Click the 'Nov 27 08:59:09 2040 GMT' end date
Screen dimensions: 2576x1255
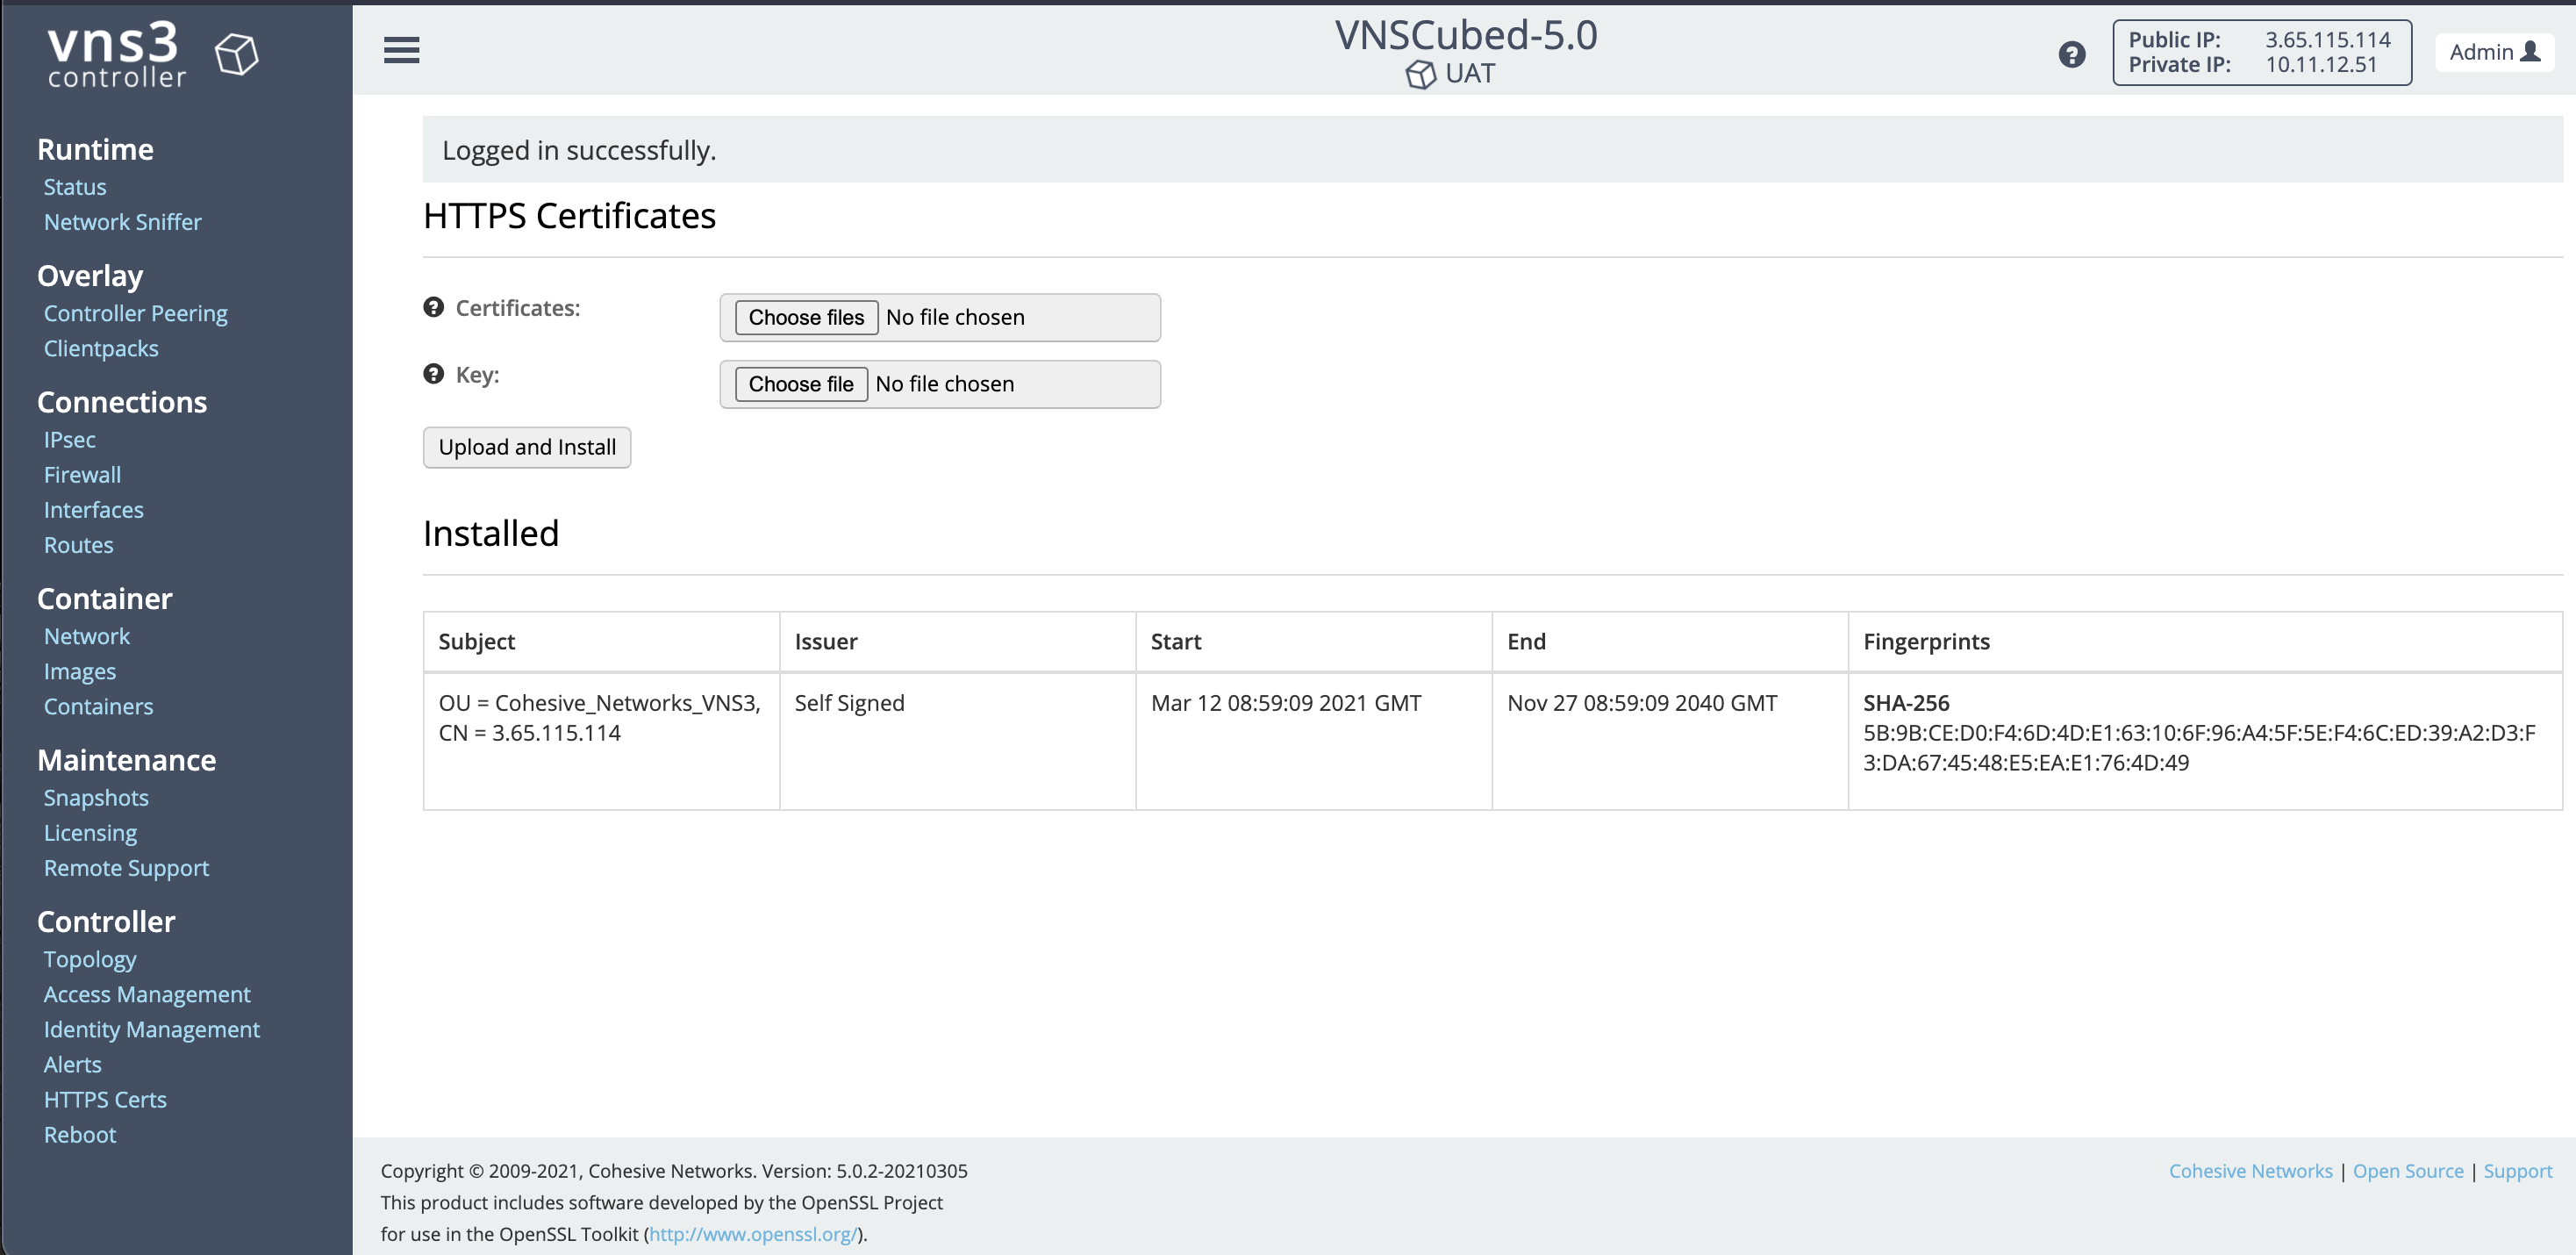coord(1642,703)
